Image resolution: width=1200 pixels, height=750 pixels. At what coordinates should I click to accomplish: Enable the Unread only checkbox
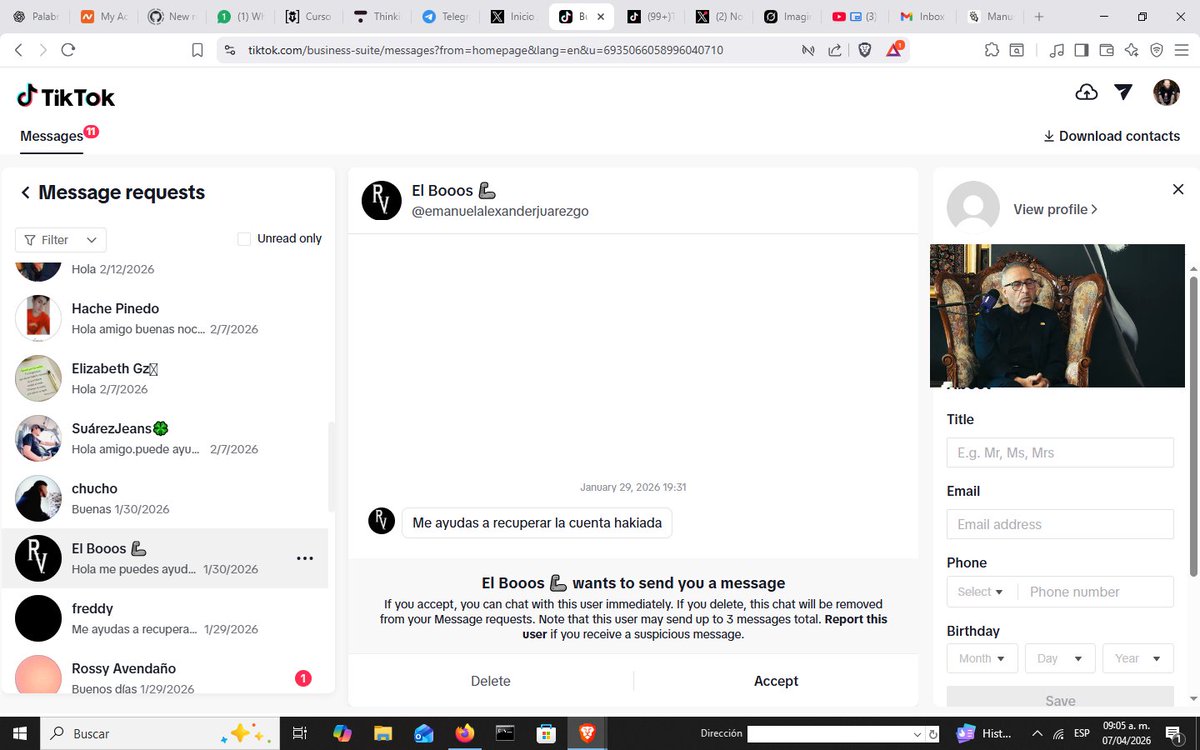pyautogui.click(x=244, y=239)
